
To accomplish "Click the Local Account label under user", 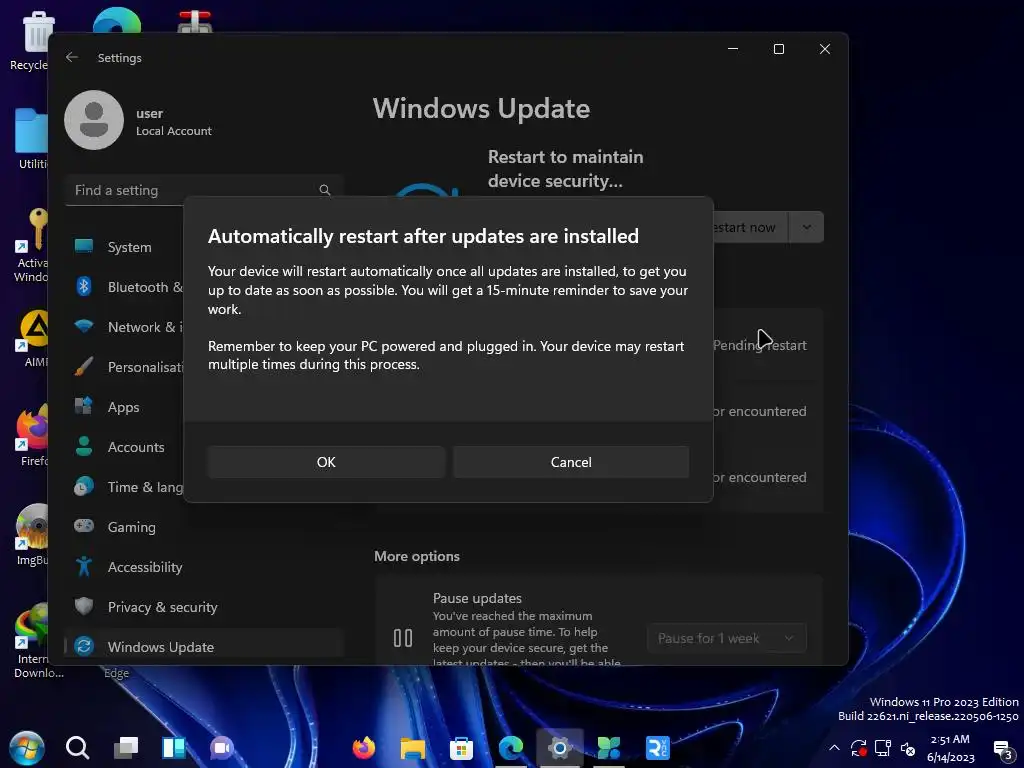I will (174, 131).
